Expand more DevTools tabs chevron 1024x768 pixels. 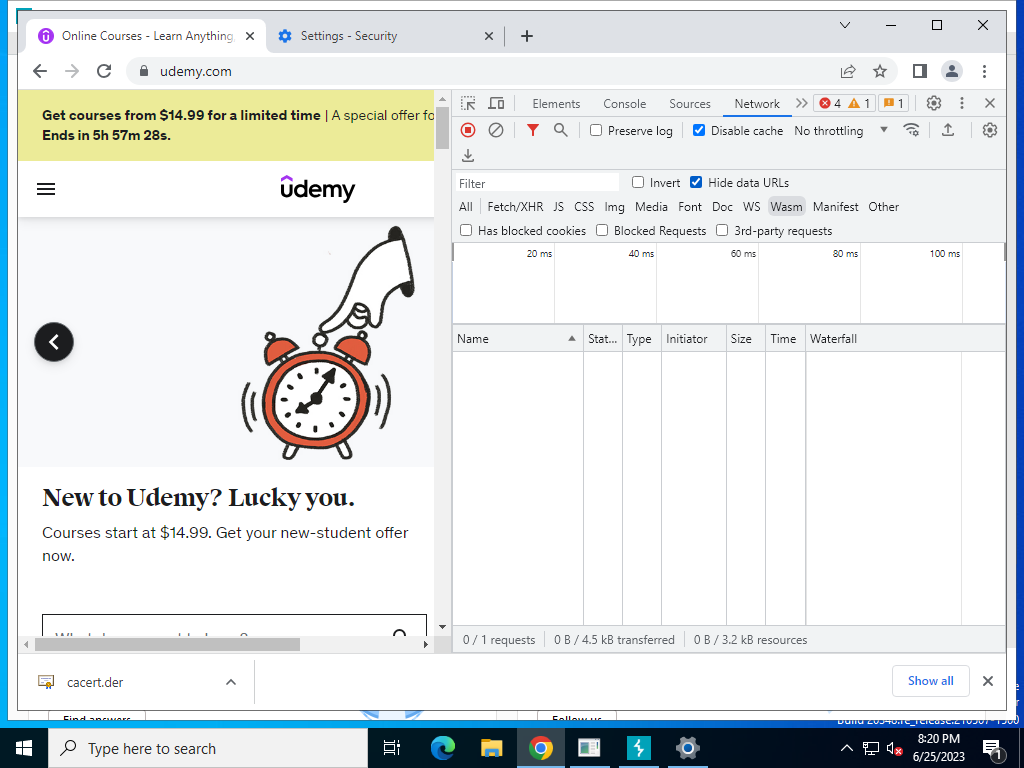point(801,103)
